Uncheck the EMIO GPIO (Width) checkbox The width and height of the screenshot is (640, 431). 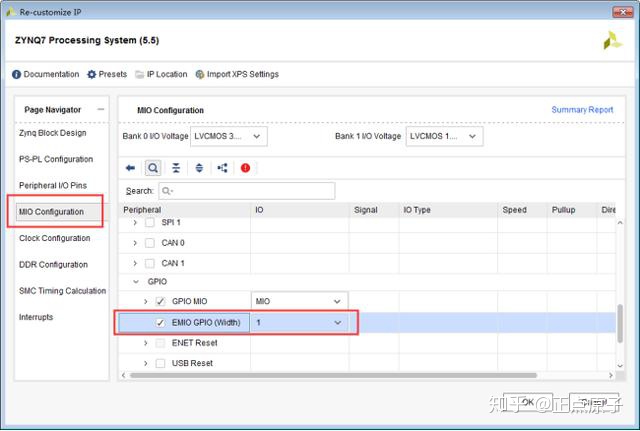tap(160, 322)
